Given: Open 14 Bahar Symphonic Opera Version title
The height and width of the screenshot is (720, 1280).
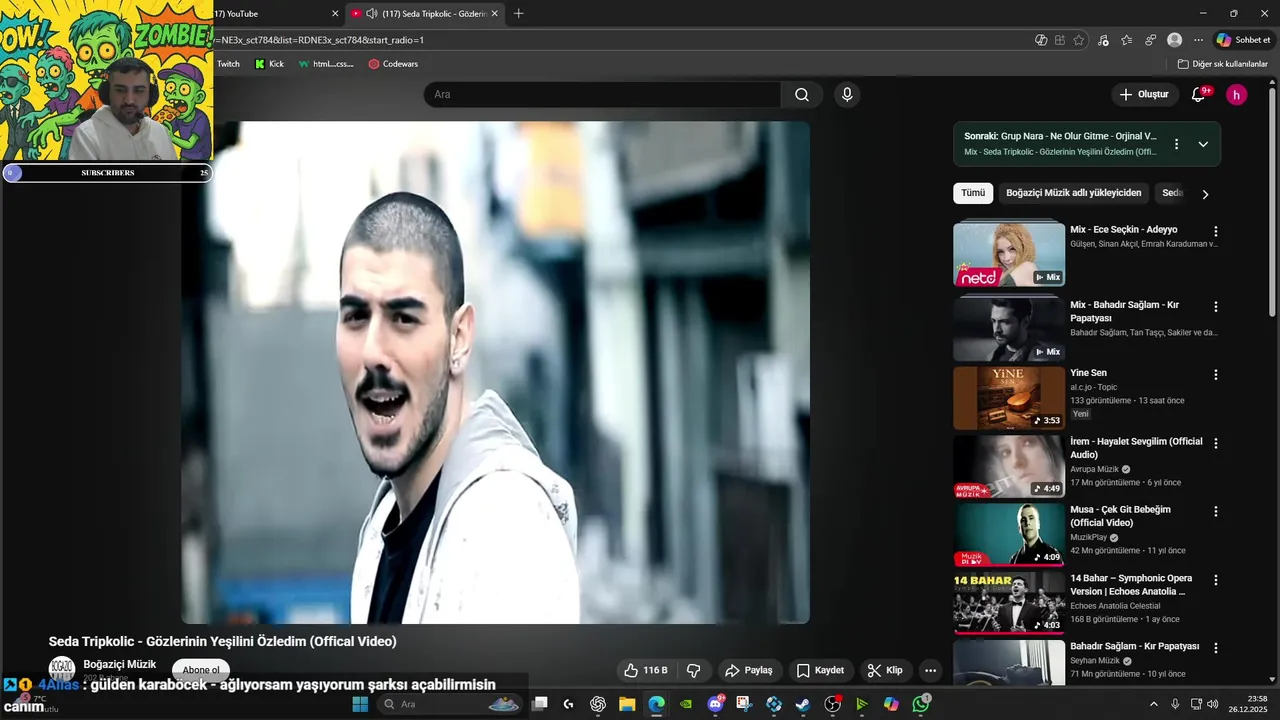Looking at the screenshot, I should [1131, 585].
